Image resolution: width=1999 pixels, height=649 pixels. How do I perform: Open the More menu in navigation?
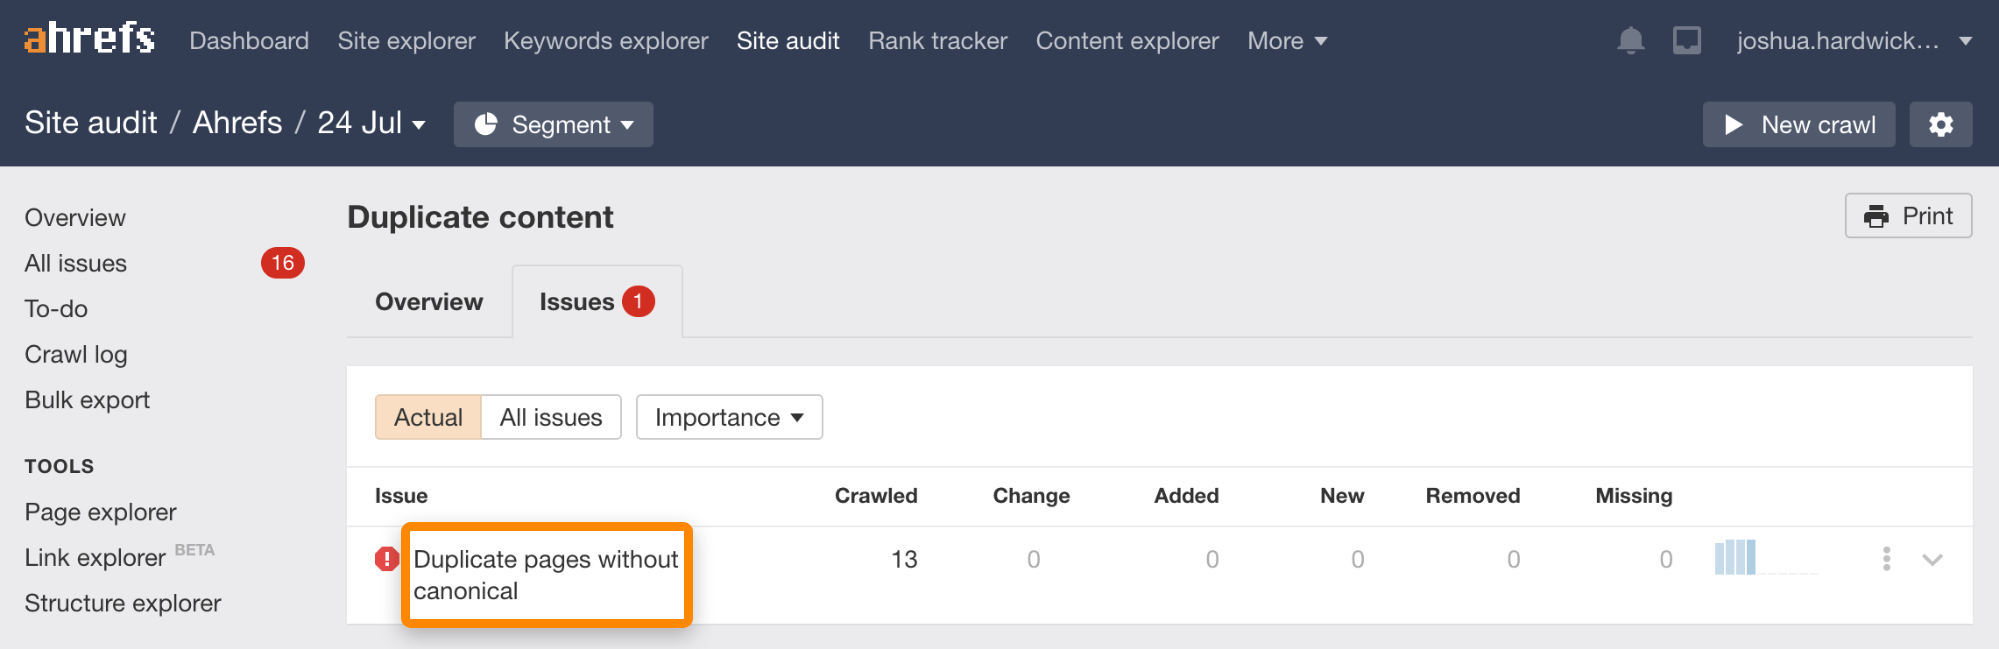(1287, 41)
